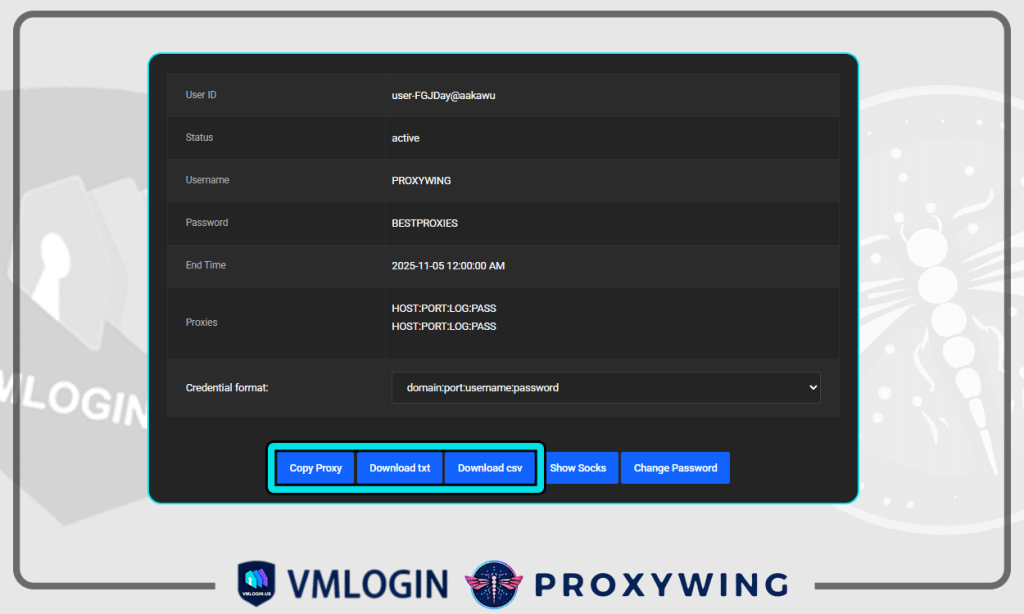Click the Password label

[x=207, y=222]
